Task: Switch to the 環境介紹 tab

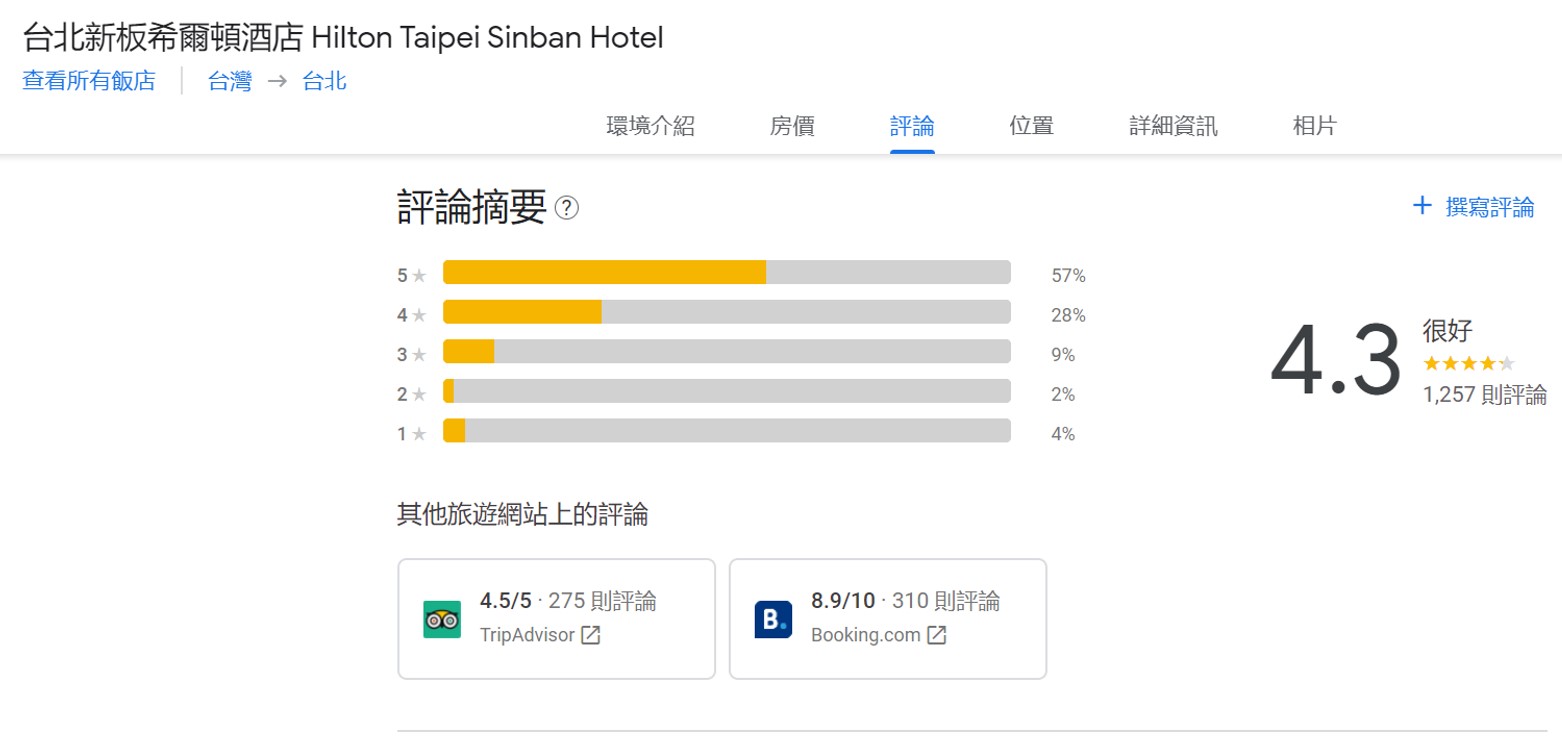Action: (x=650, y=126)
